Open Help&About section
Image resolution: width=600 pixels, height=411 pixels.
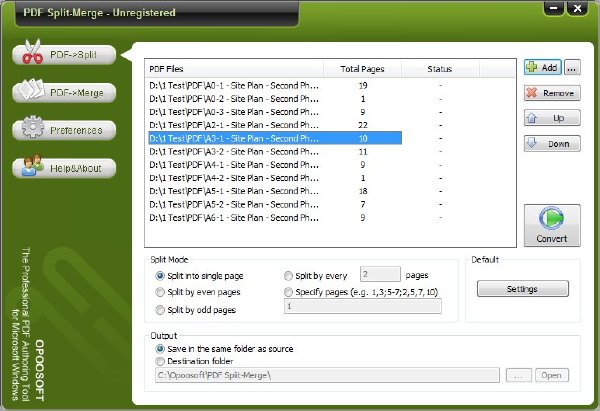[64, 168]
